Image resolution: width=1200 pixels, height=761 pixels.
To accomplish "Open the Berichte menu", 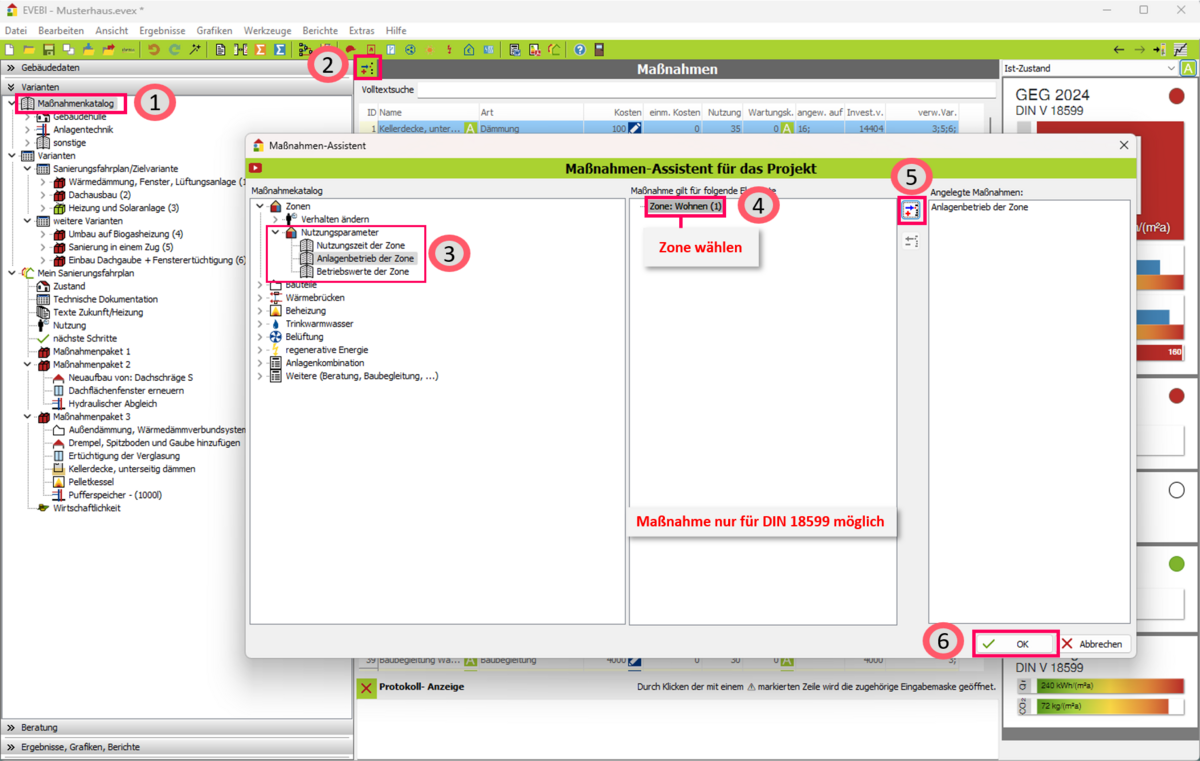I will point(320,31).
